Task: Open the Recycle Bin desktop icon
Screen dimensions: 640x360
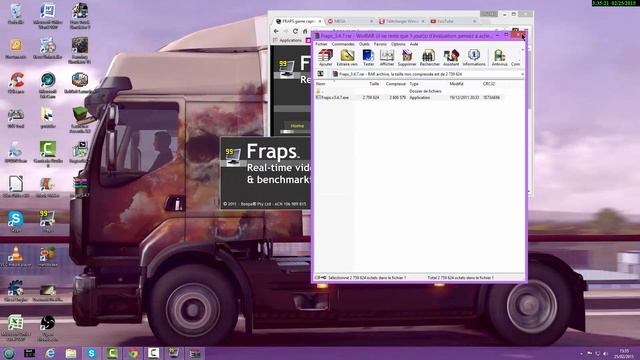Action: [x=16, y=13]
